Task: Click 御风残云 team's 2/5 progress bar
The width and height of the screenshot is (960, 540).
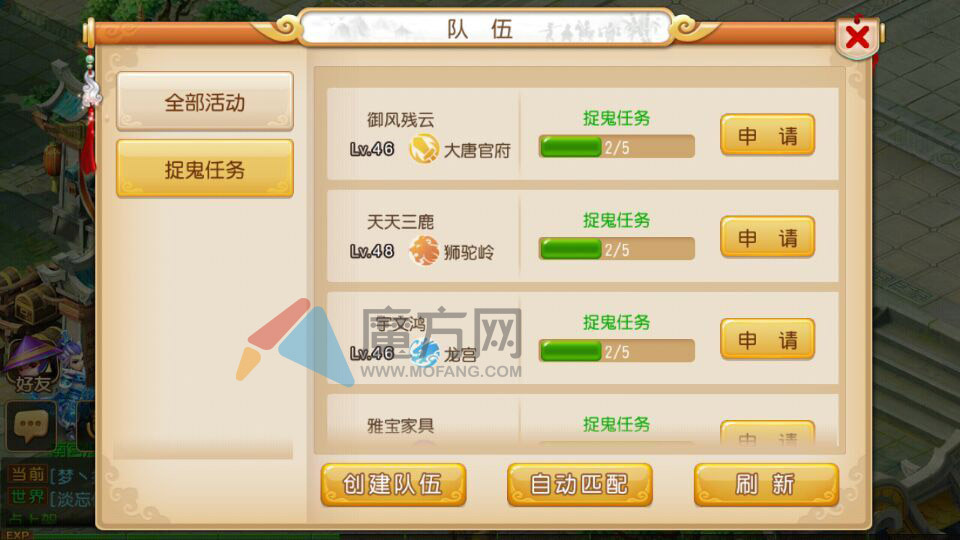Action: click(x=617, y=147)
